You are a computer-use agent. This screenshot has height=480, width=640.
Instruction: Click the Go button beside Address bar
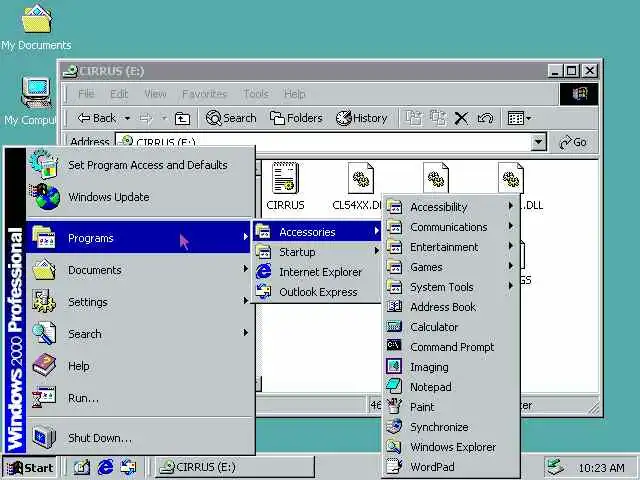(x=573, y=142)
